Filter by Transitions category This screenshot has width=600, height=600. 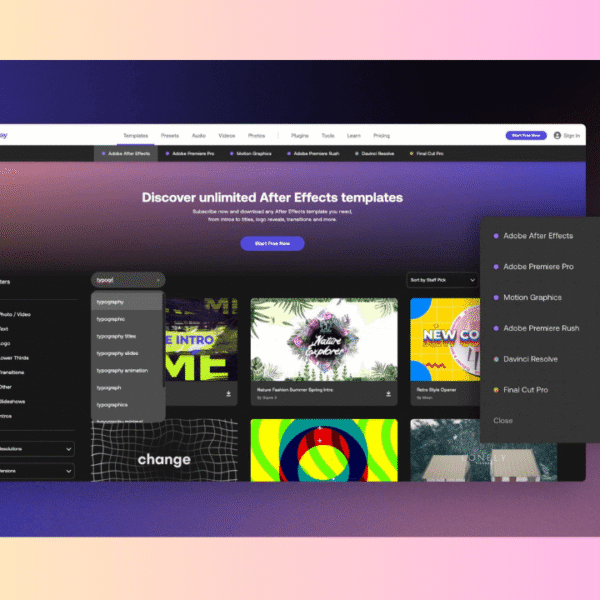(x=12, y=373)
